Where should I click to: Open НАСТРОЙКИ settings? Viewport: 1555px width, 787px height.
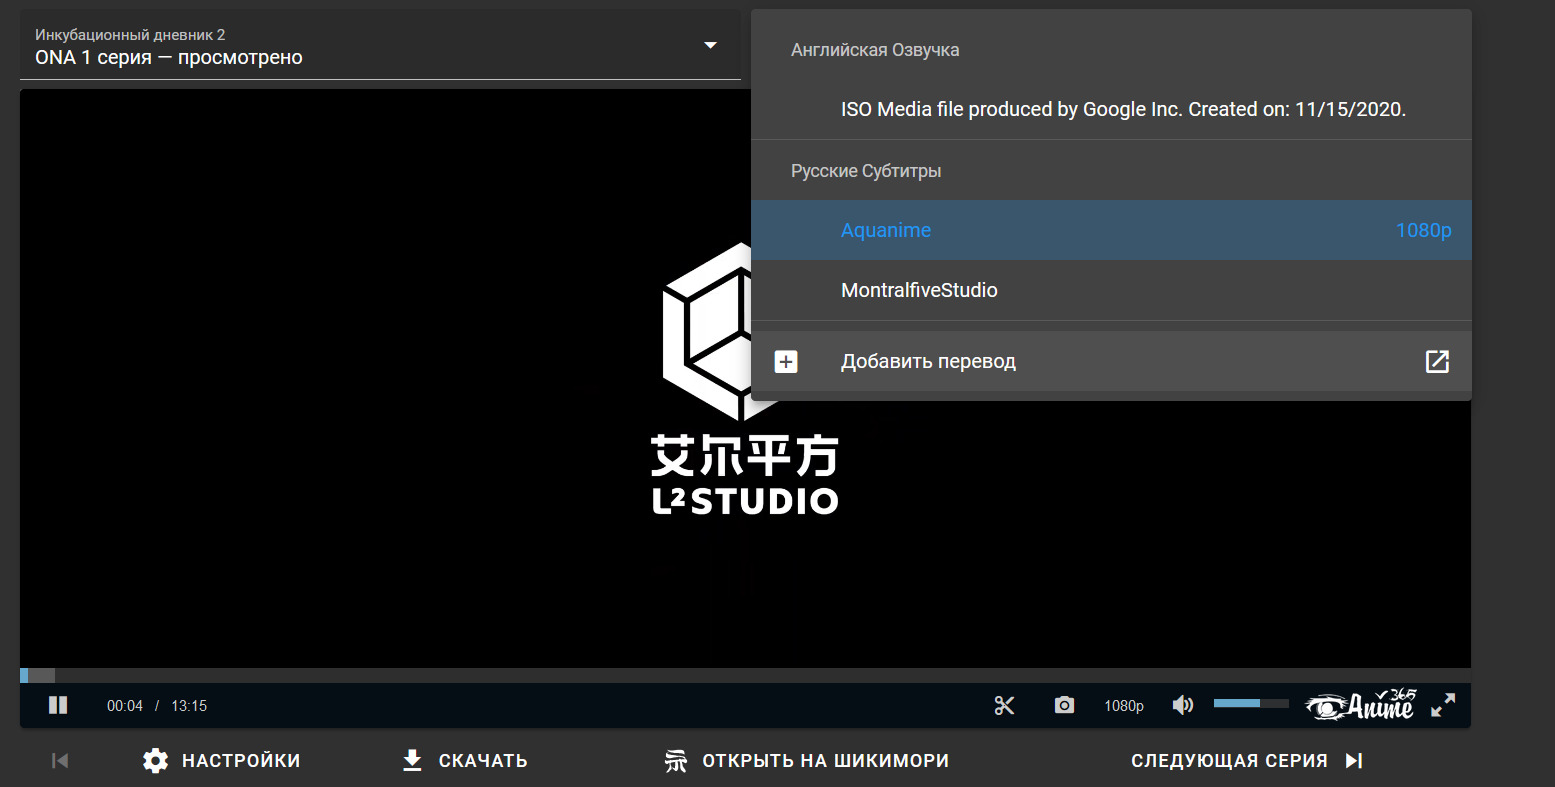222,761
